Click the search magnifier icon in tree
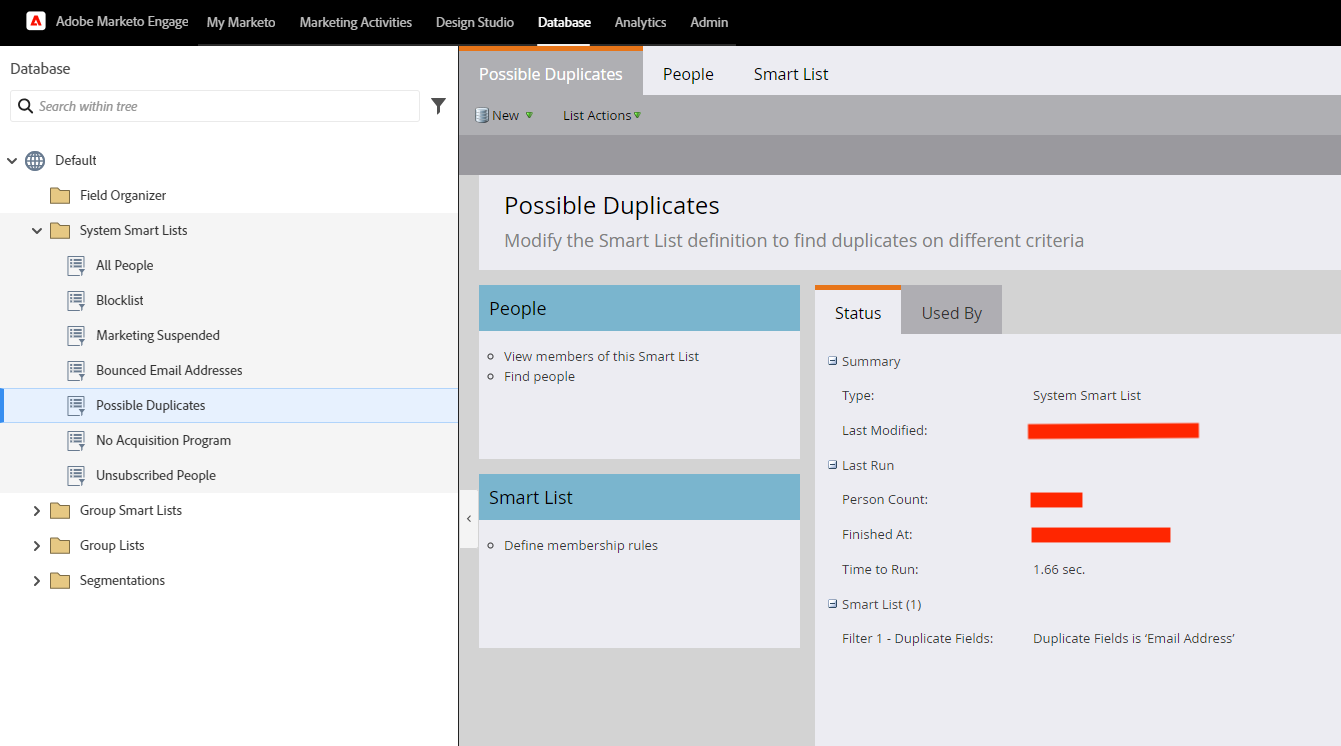1341x746 pixels. click(x=26, y=106)
